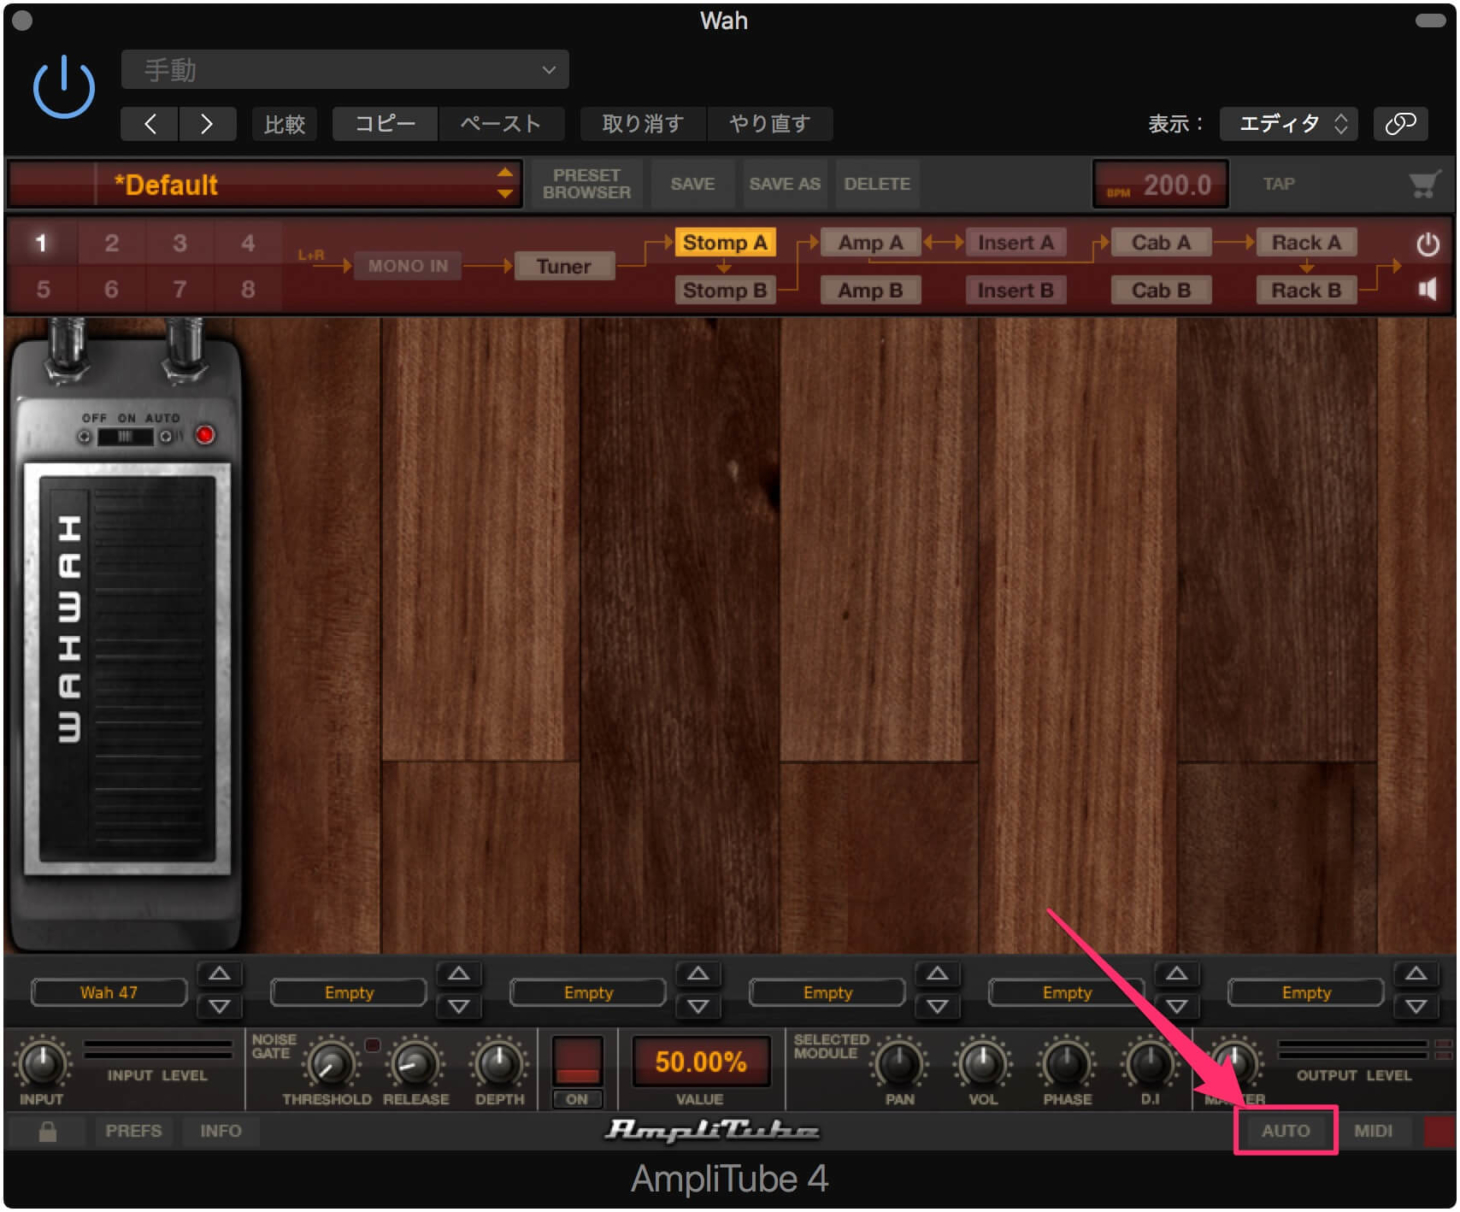Toggle the Wah pedal OFF/ON/AUTO switch
Viewport: 1460px width, 1212px height.
coord(125,437)
